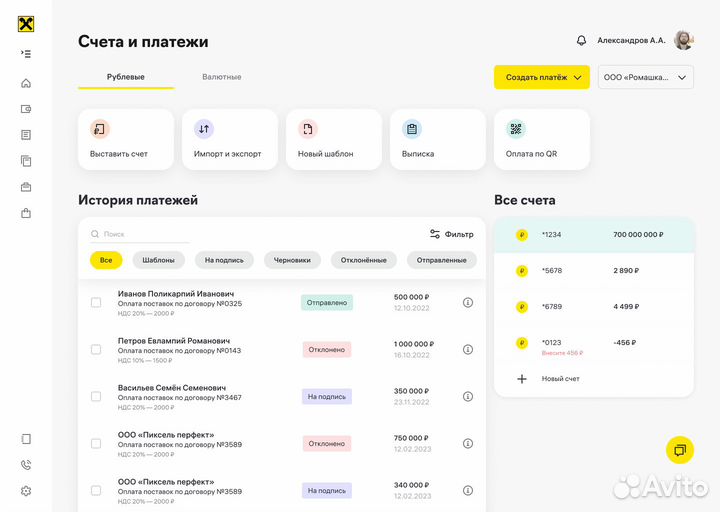Click the -456 ₽ balance

coord(624,343)
